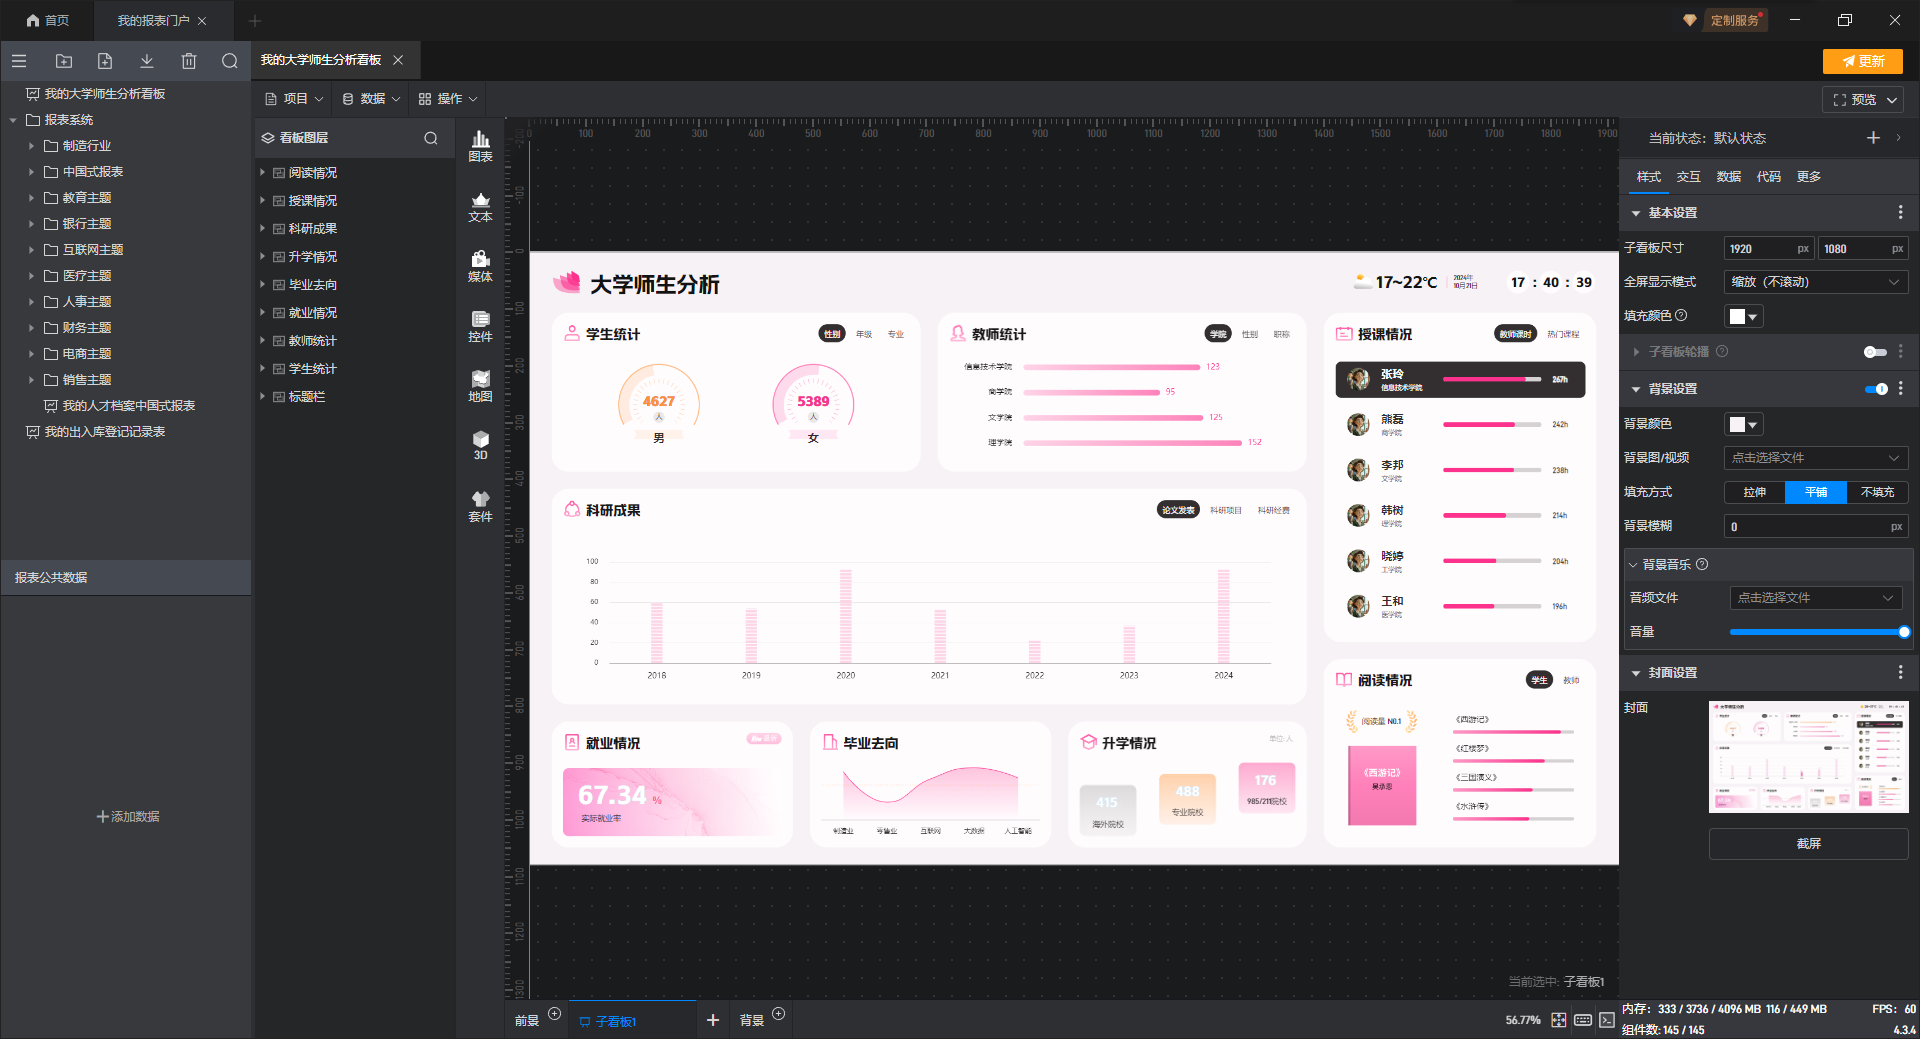Open 背景设置 section options menu

coord(1900,388)
